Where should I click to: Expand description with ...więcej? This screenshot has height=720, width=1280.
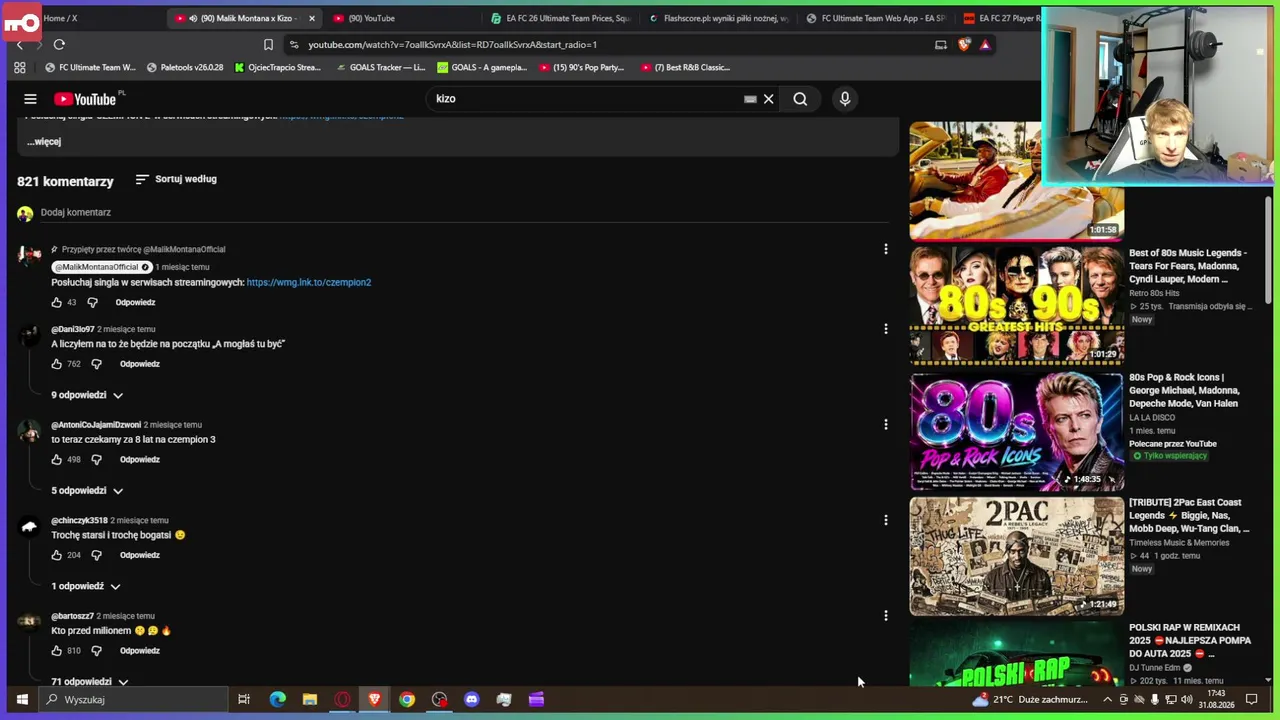pyautogui.click(x=44, y=141)
